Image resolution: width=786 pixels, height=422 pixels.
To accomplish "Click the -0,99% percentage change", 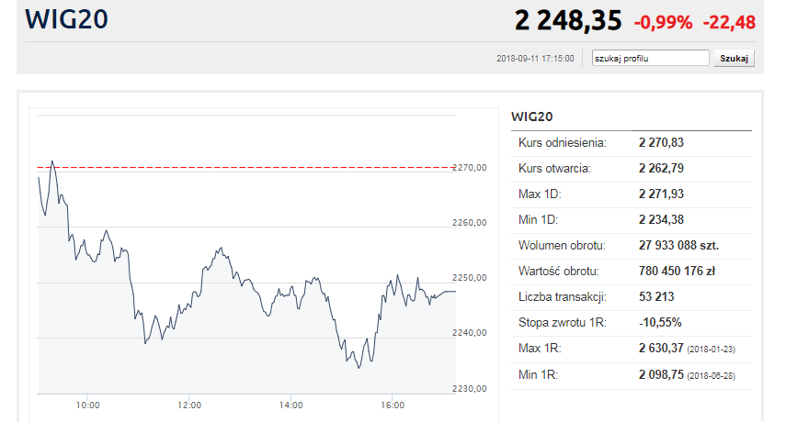I will pyautogui.click(x=663, y=23).
